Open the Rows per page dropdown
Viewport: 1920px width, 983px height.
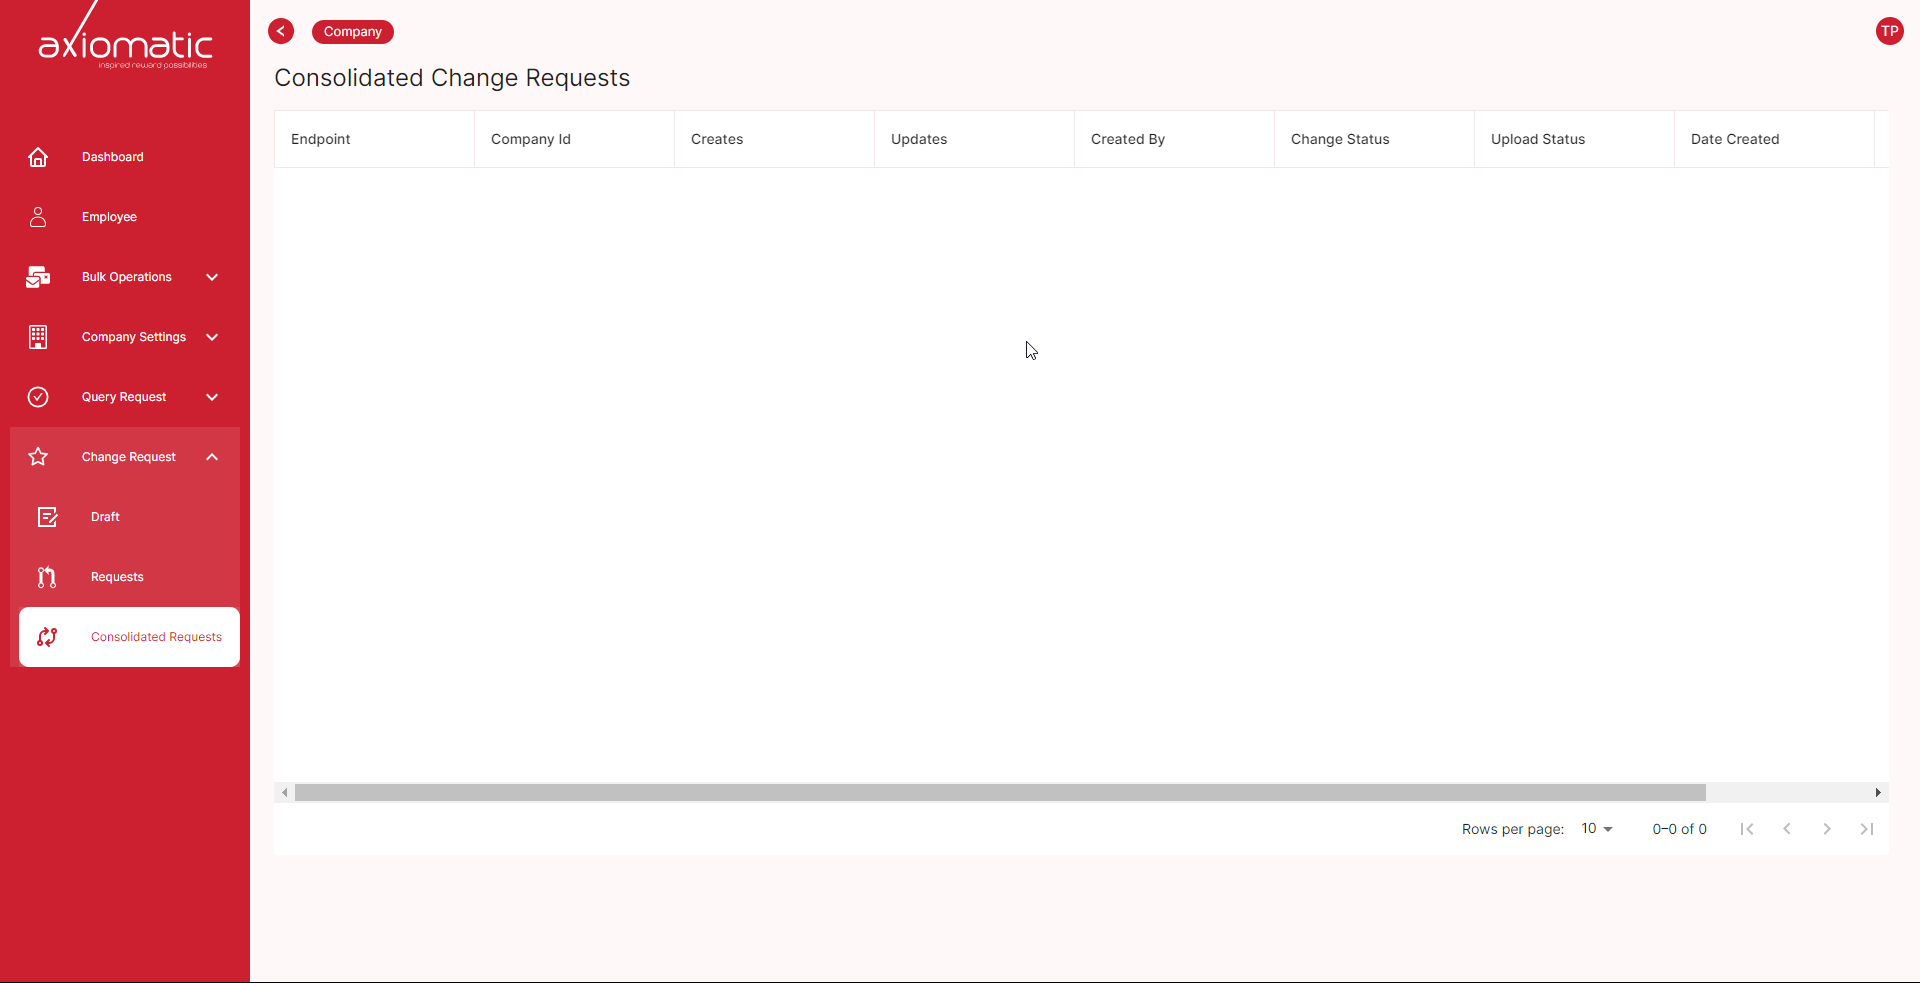[1596, 829]
